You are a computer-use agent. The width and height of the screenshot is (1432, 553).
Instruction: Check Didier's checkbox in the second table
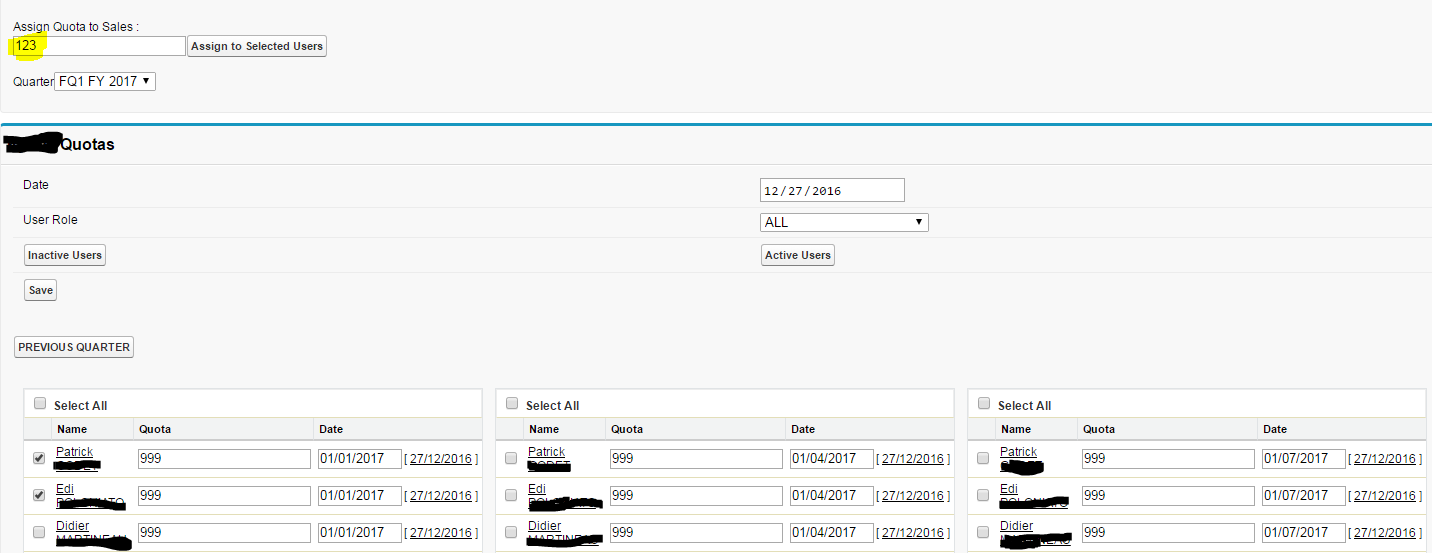click(x=511, y=532)
